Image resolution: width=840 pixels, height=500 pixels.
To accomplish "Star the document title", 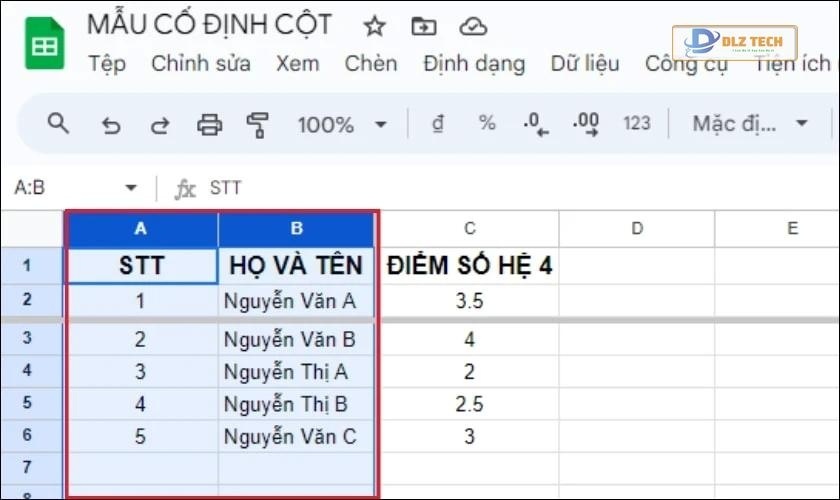I will 374,26.
